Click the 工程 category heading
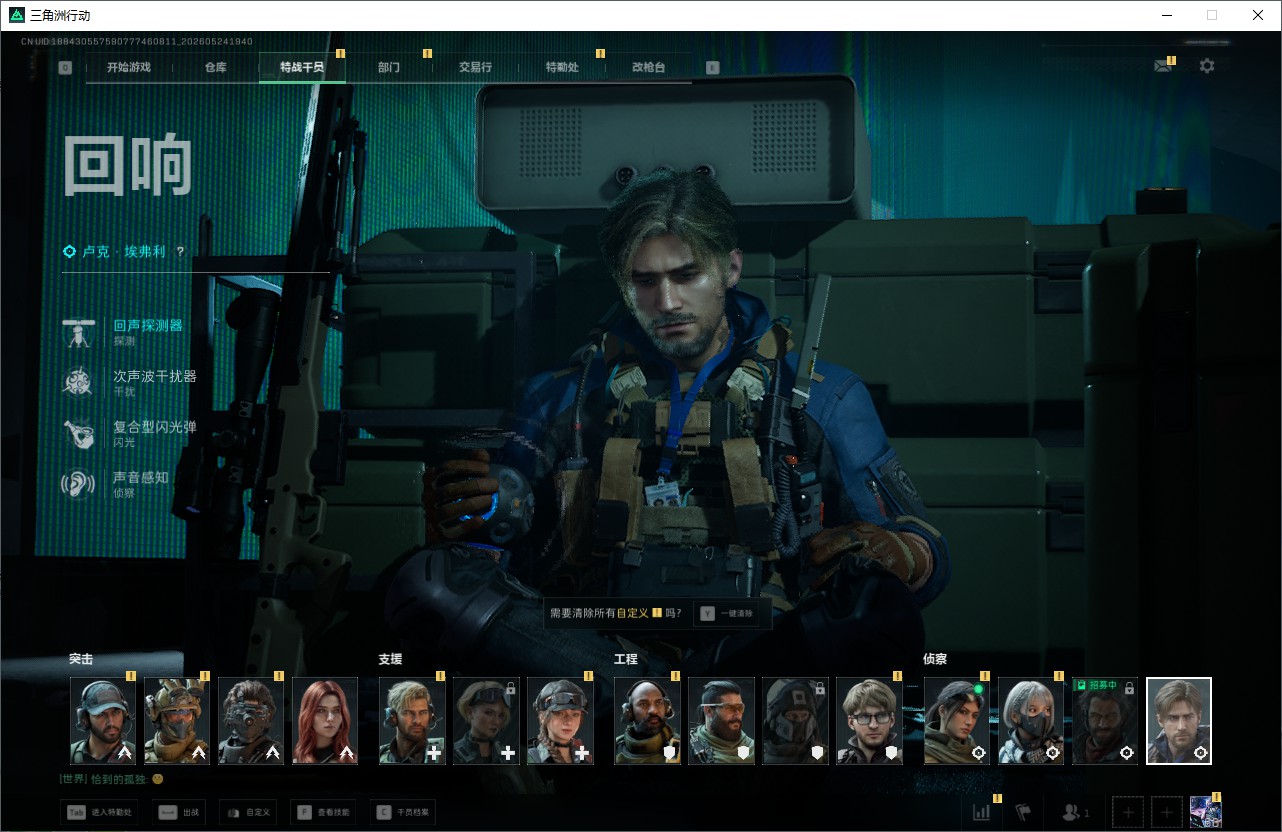The image size is (1282, 832). [x=626, y=660]
